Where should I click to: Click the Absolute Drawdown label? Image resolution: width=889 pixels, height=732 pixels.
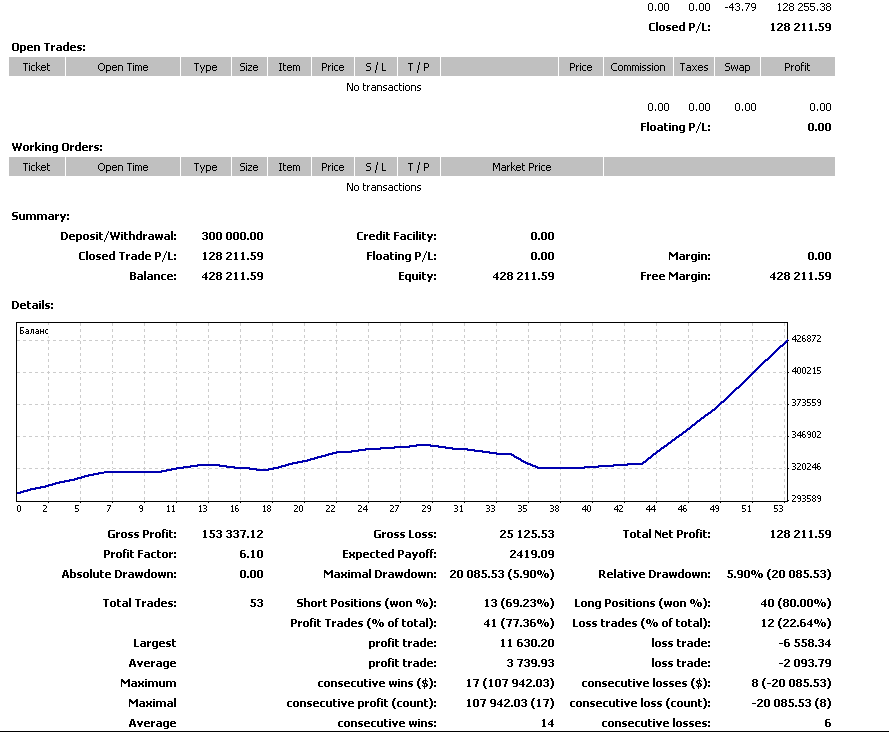point(119,574)
